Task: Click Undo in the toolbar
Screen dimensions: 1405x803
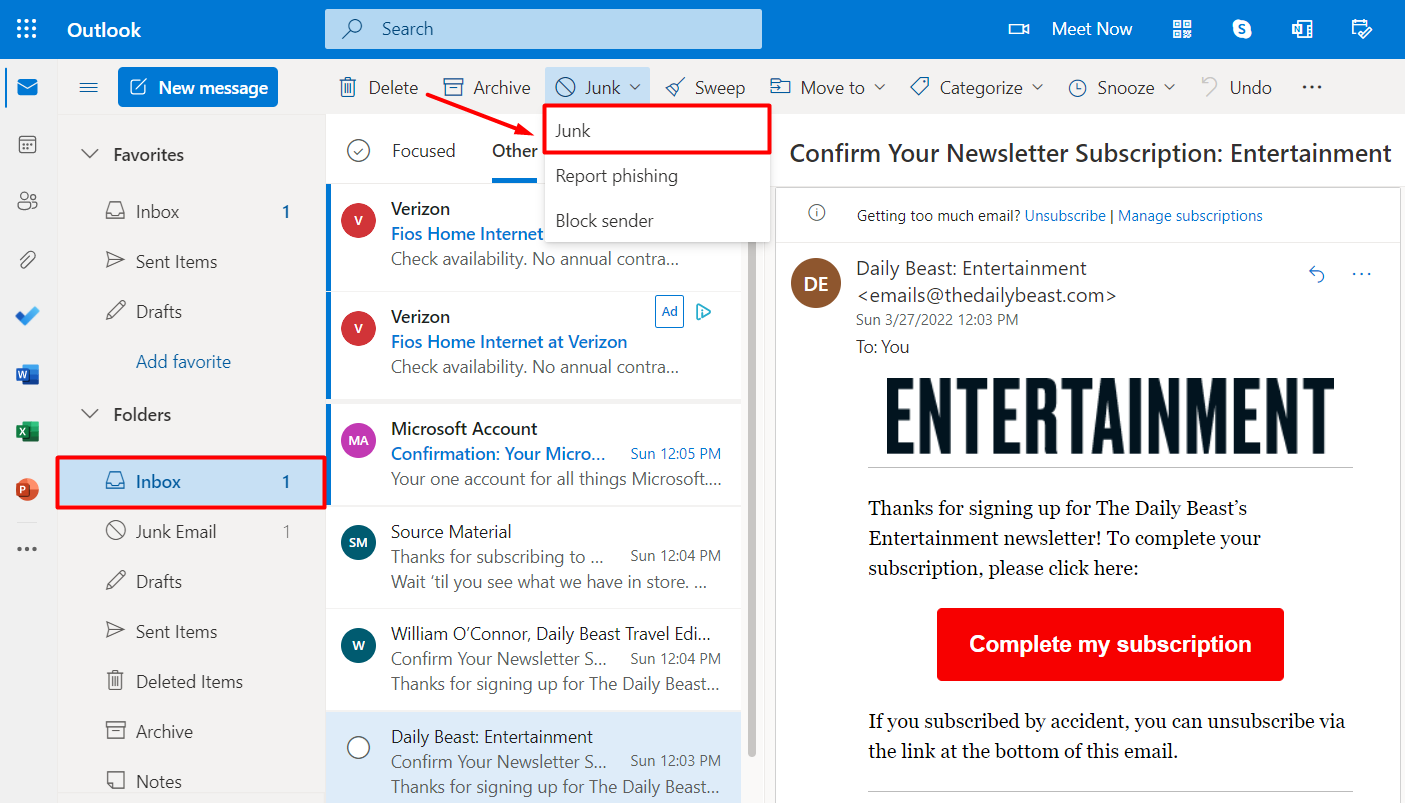Action: [1236, 87]
